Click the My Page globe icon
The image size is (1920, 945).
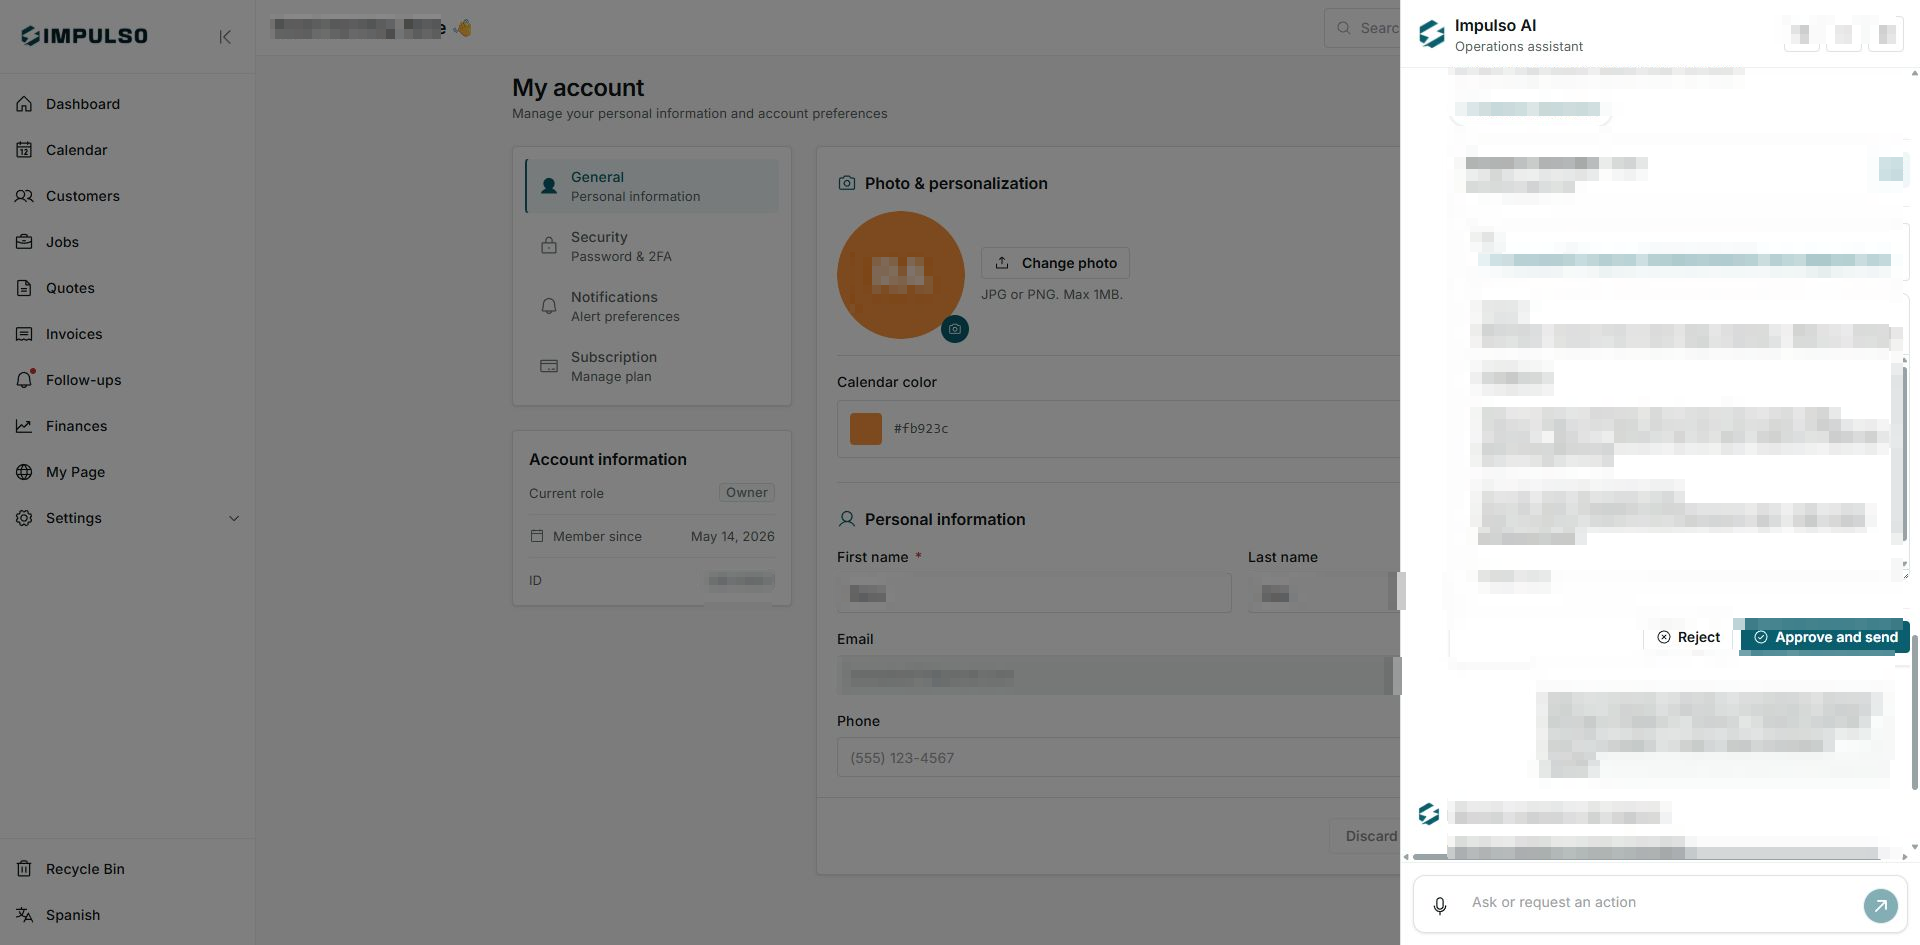[x=24, y=472]
